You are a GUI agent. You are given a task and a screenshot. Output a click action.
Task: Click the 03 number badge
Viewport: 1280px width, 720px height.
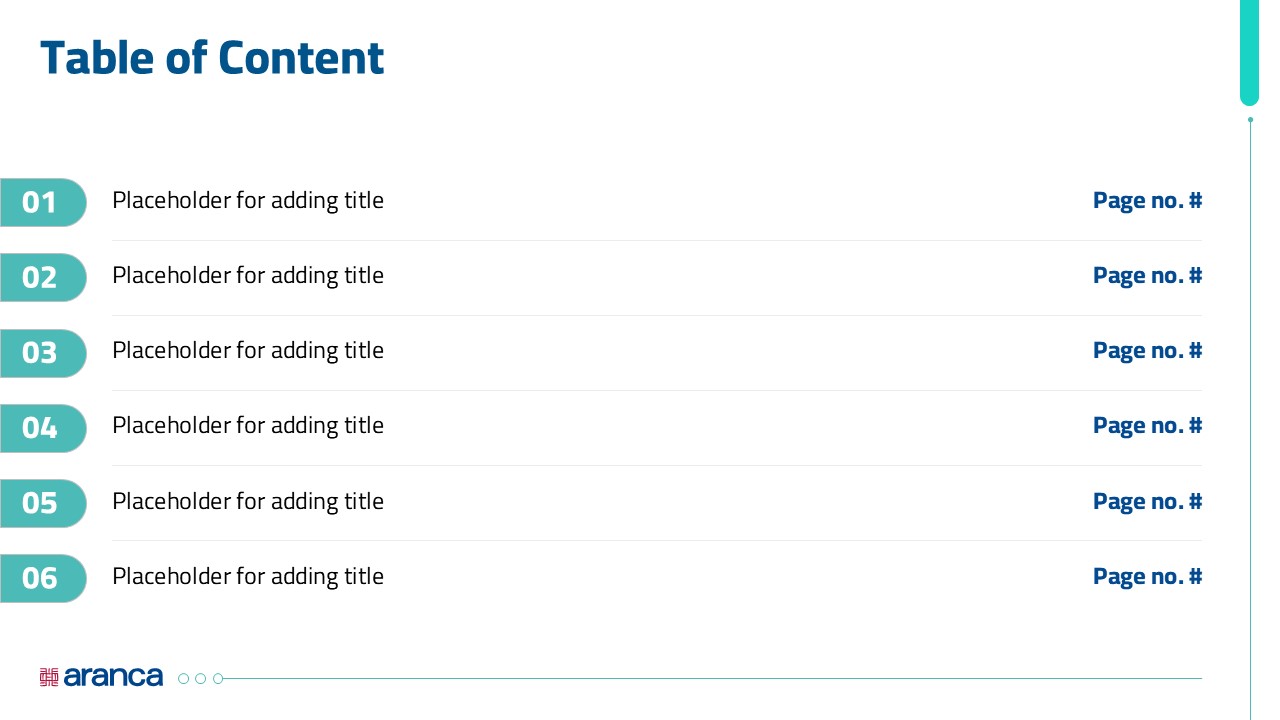pyautogui.click(x=42, y=353)
